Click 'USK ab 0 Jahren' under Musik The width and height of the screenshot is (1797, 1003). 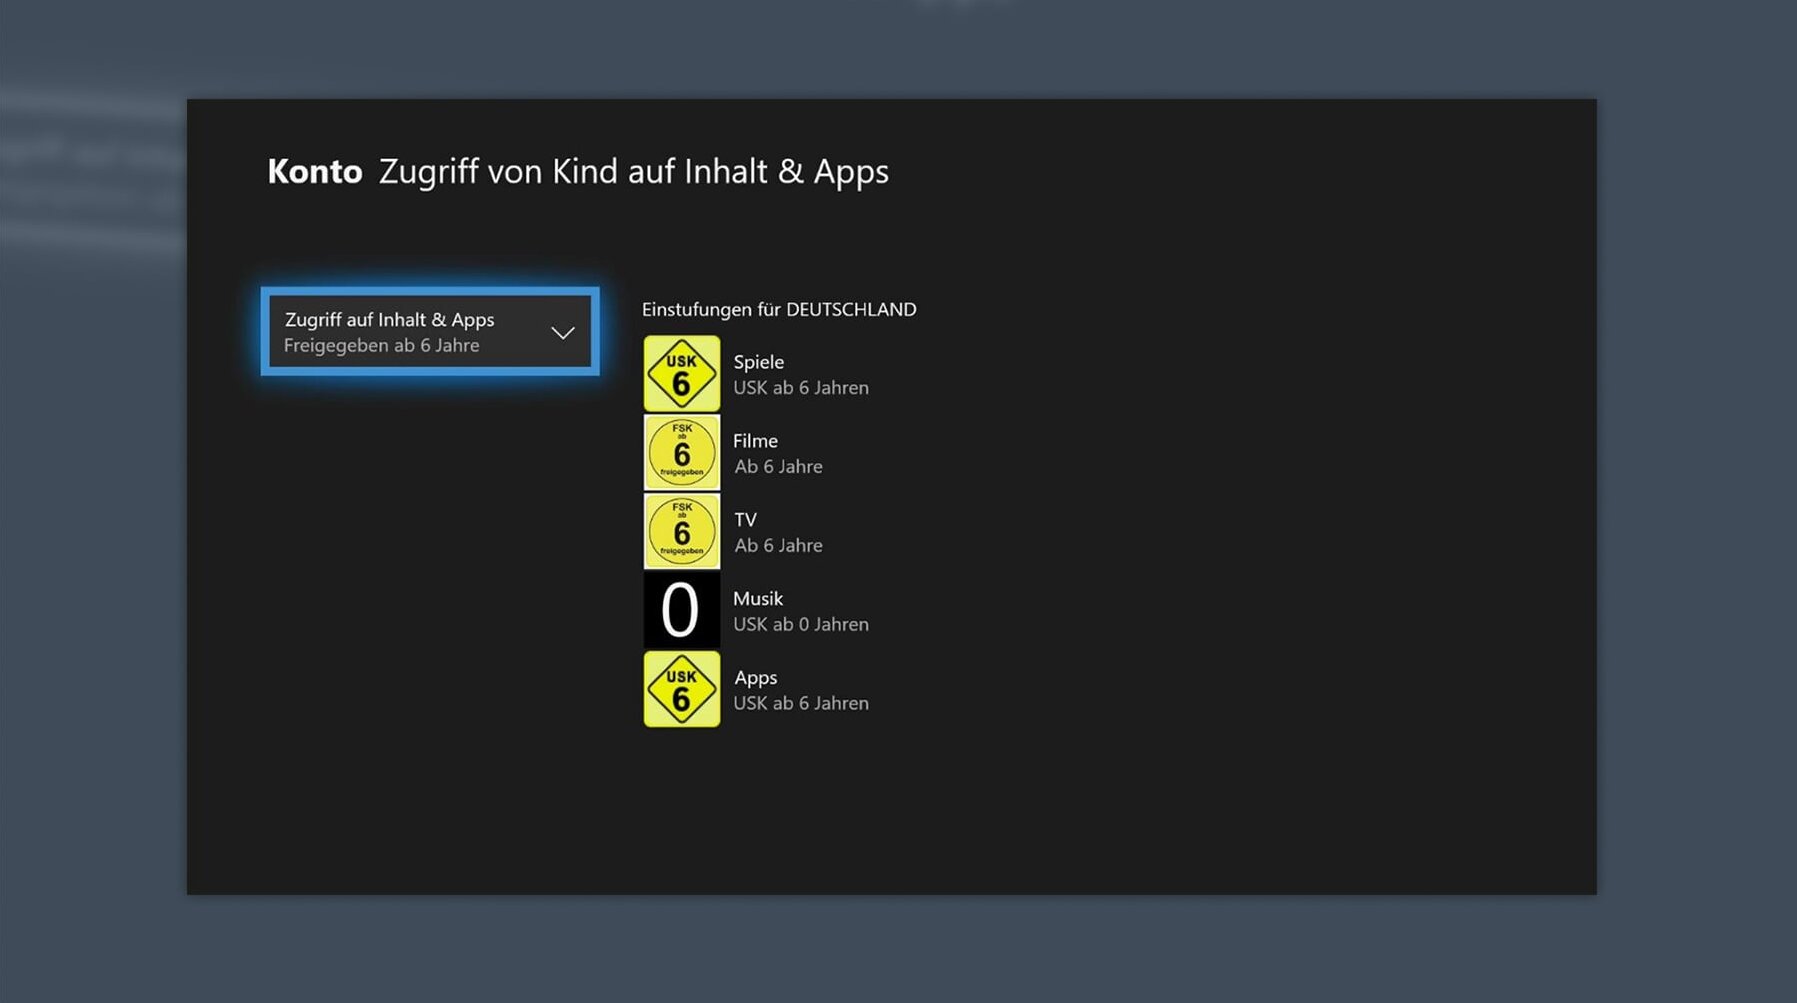pyautogui.click(x=800, y=625)
